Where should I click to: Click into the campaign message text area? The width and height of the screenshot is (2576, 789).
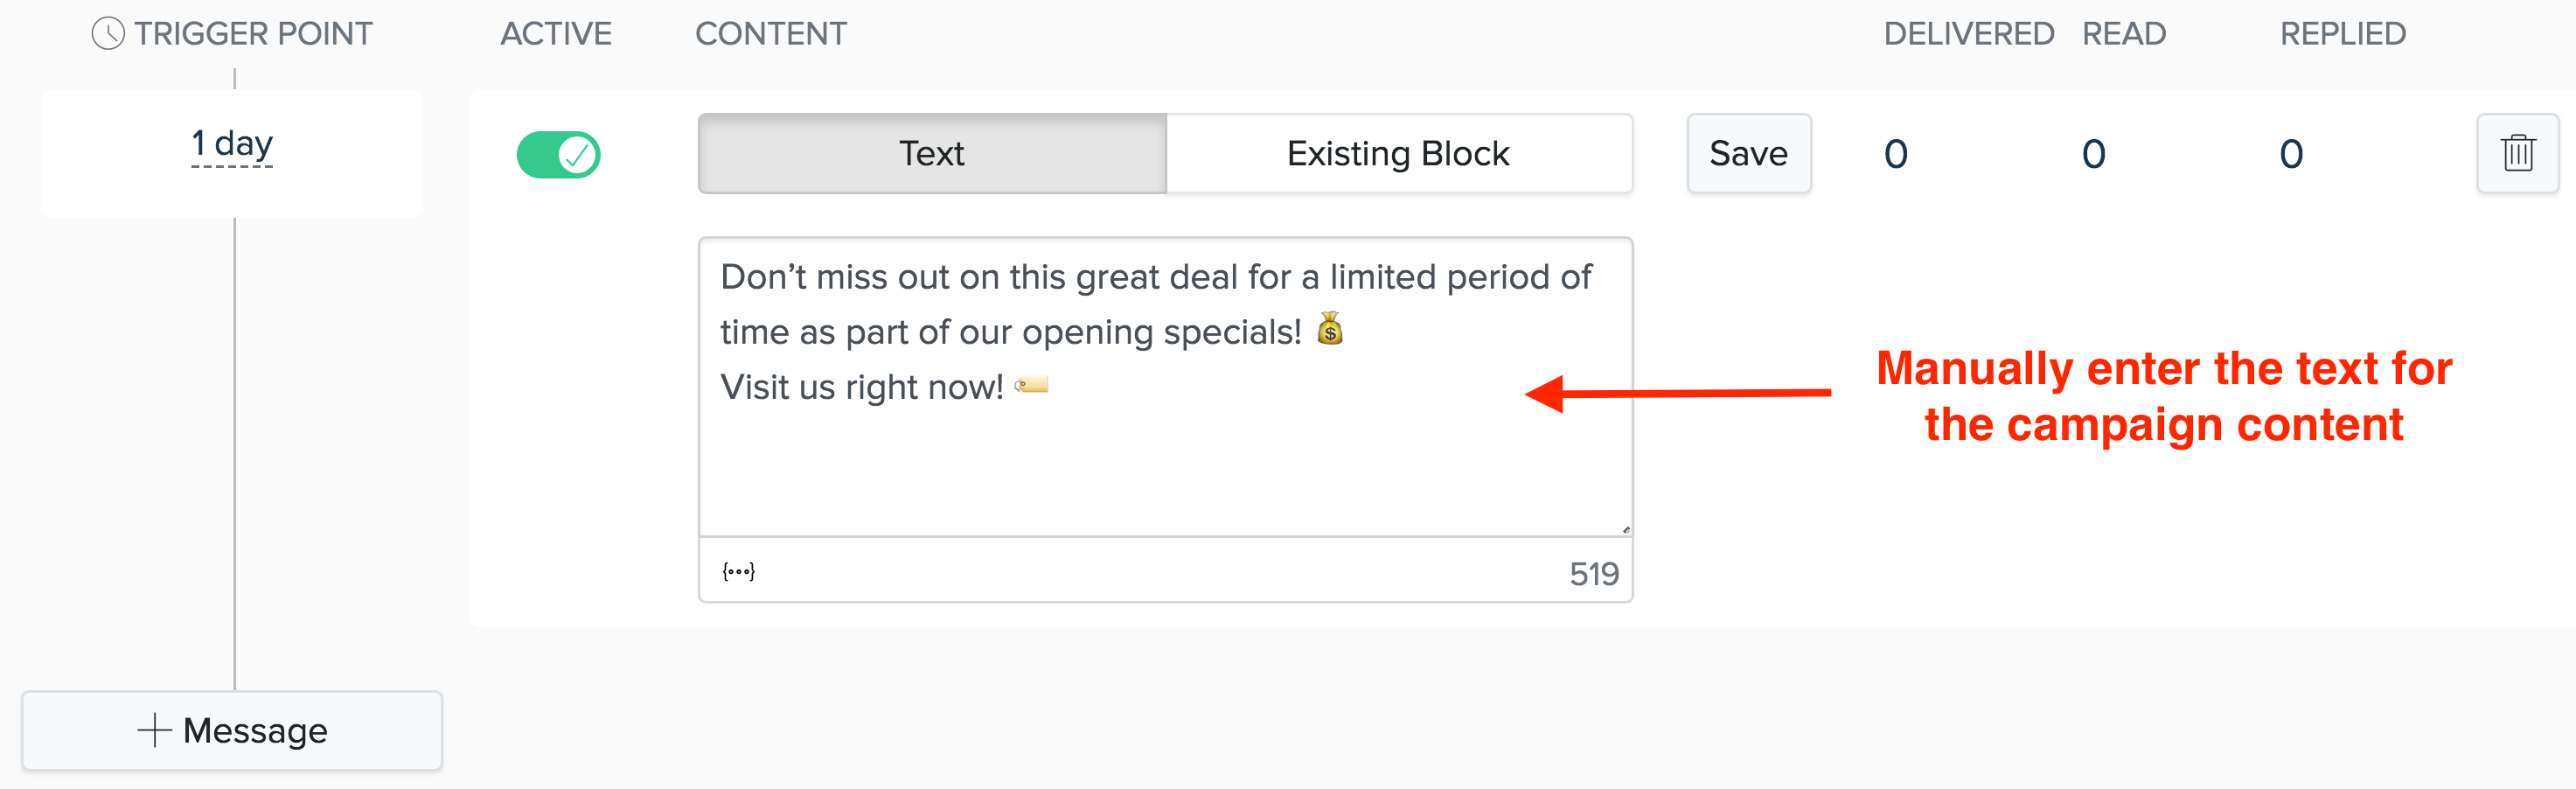(x=1165, y=387)
